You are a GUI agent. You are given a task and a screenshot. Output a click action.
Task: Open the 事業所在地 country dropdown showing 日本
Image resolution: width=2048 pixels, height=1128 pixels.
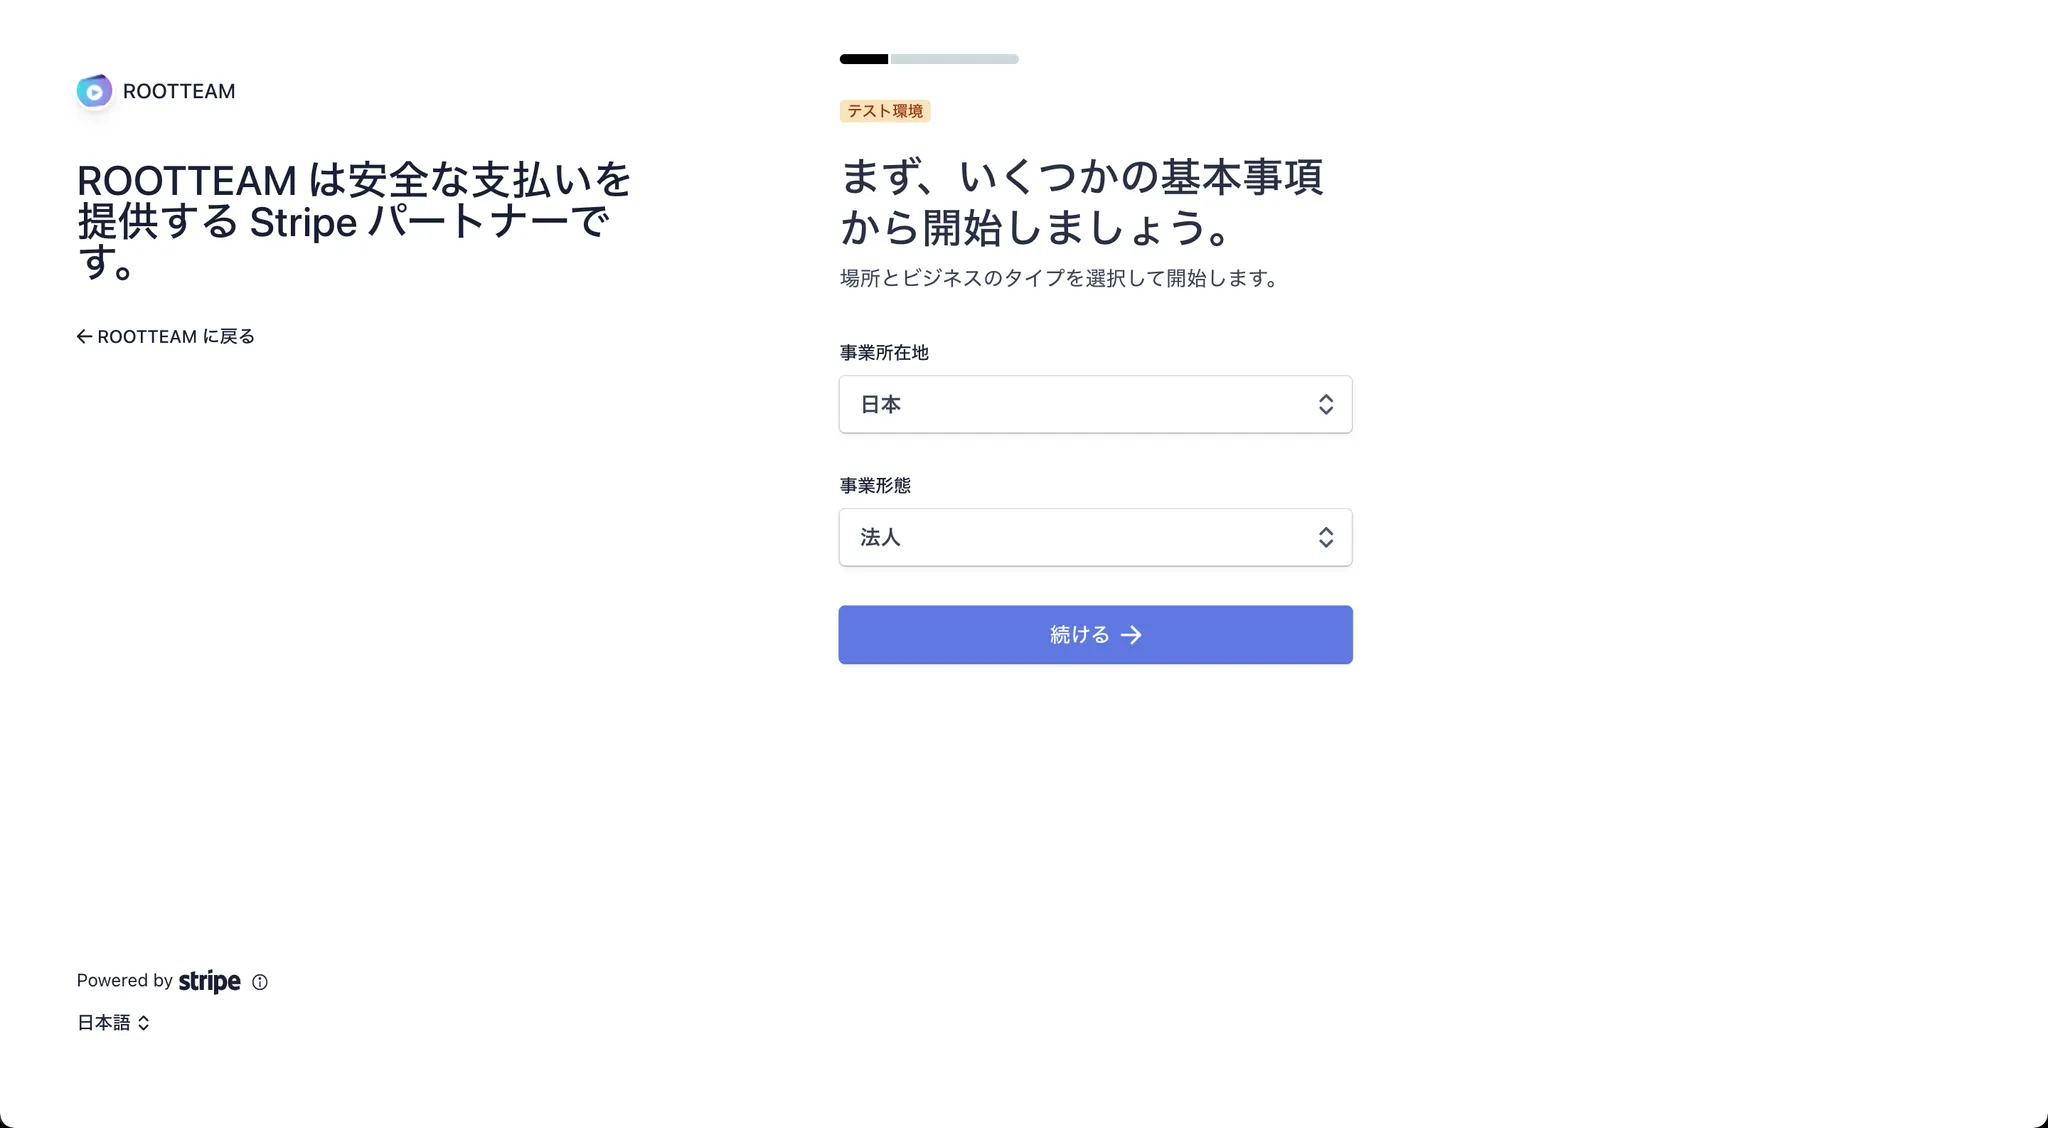1095,404
